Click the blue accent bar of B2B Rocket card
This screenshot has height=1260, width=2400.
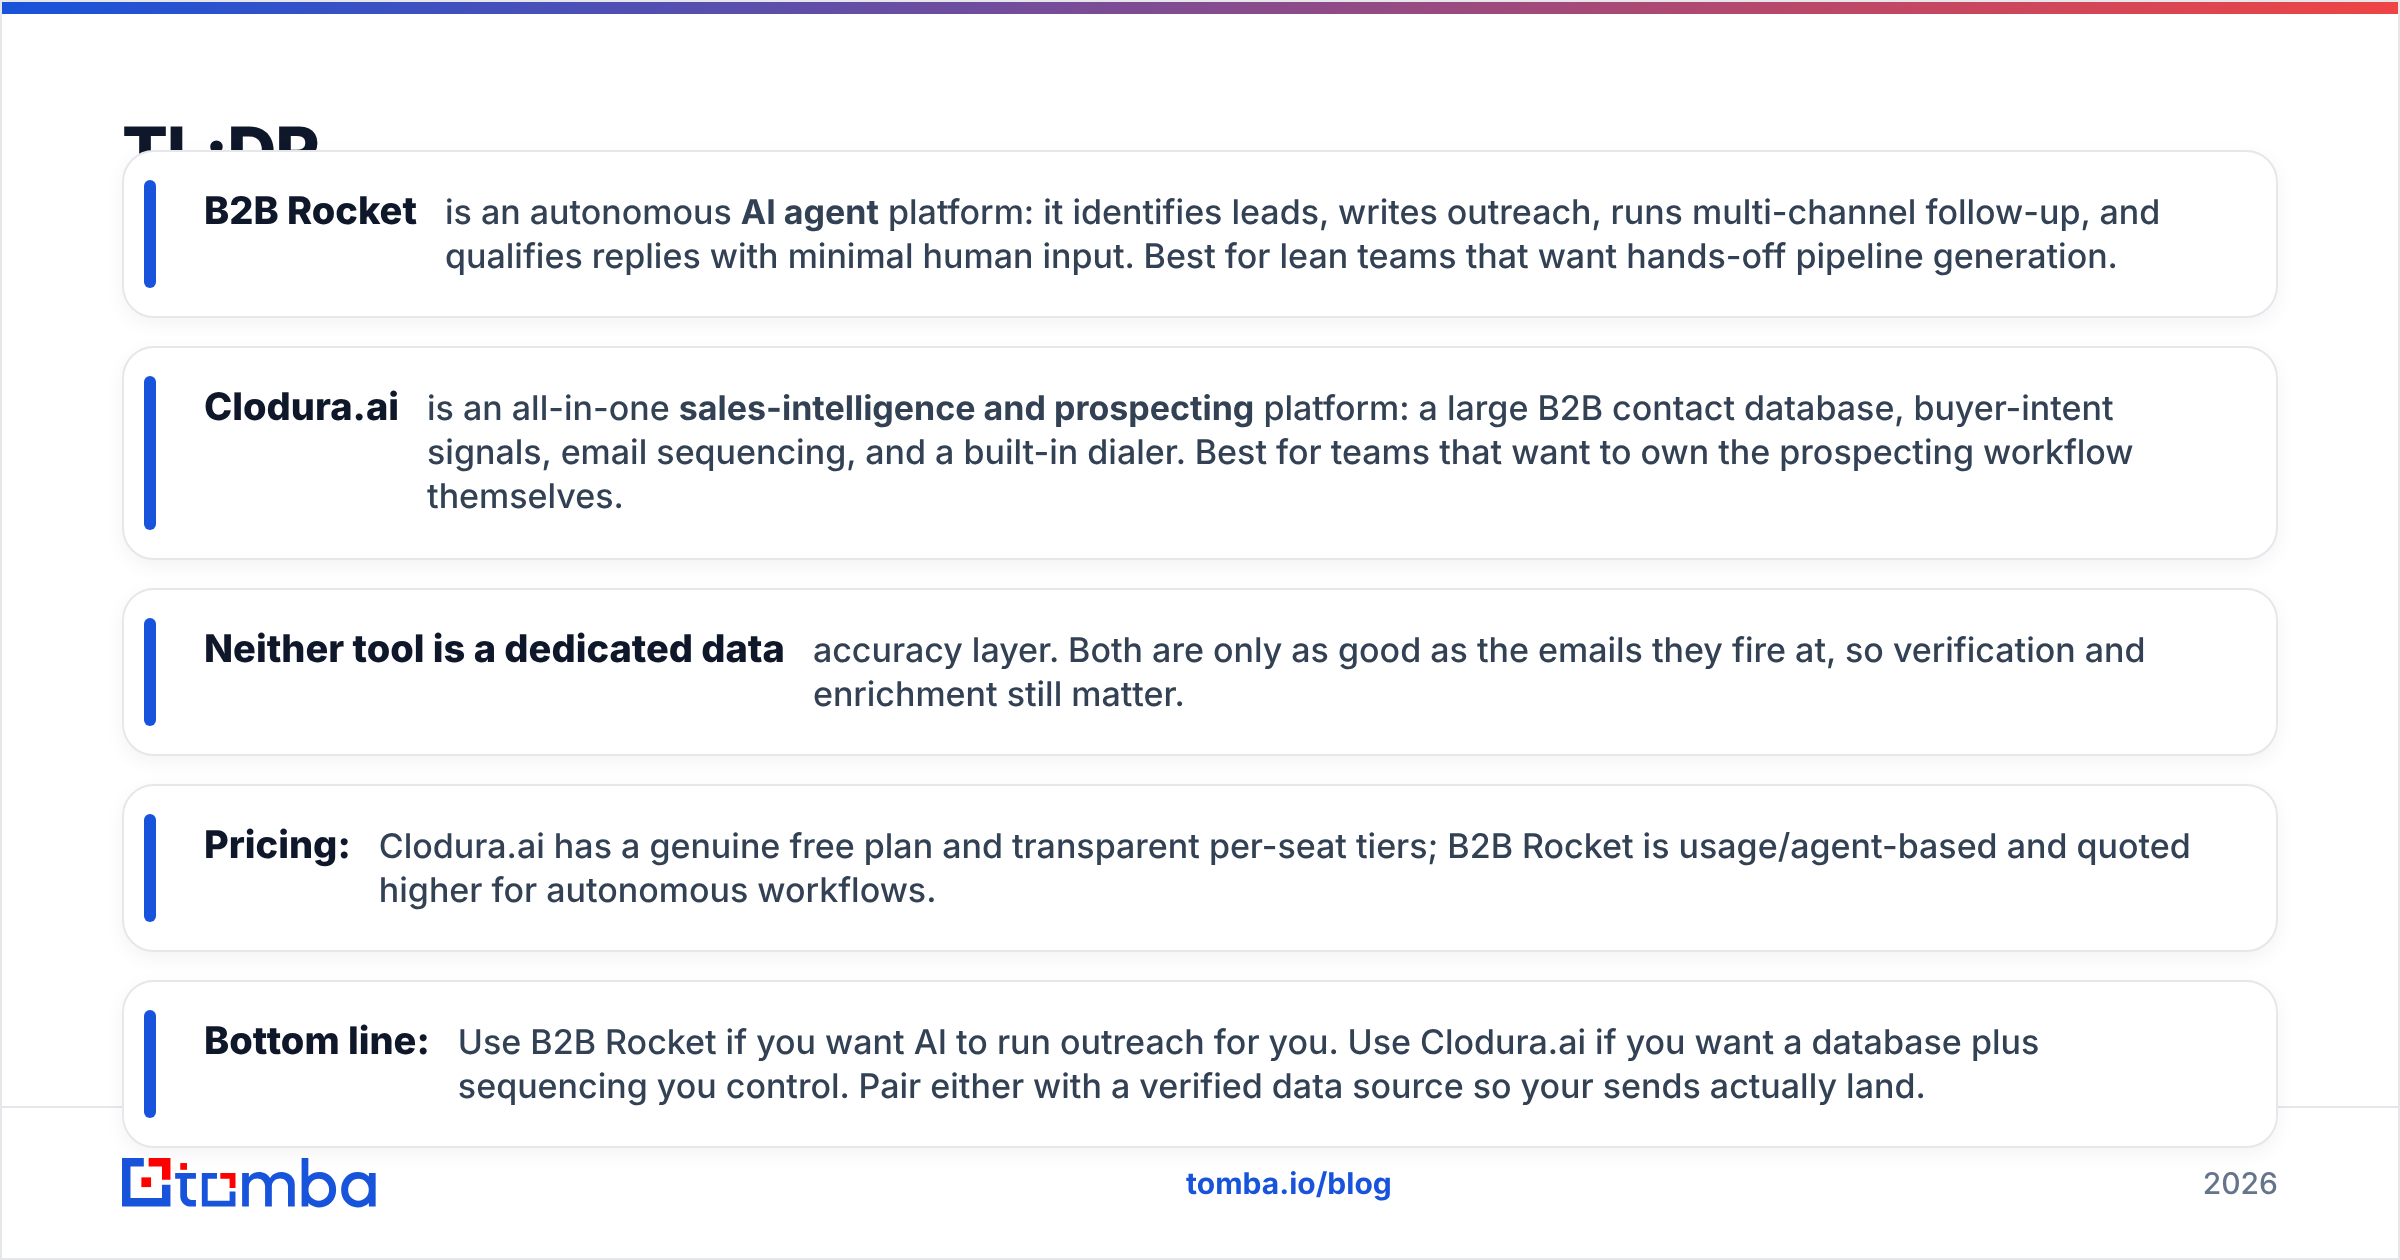click(150, 234)
